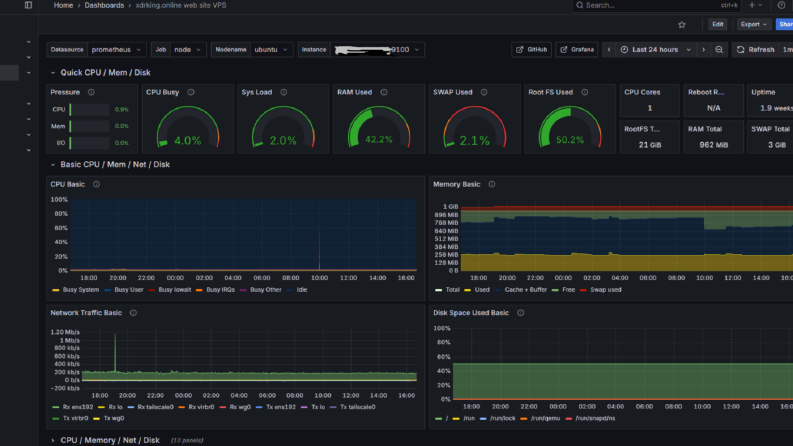Toggle /run/qemu series in Disk legend
793x446 pixels.
(545, 418)
